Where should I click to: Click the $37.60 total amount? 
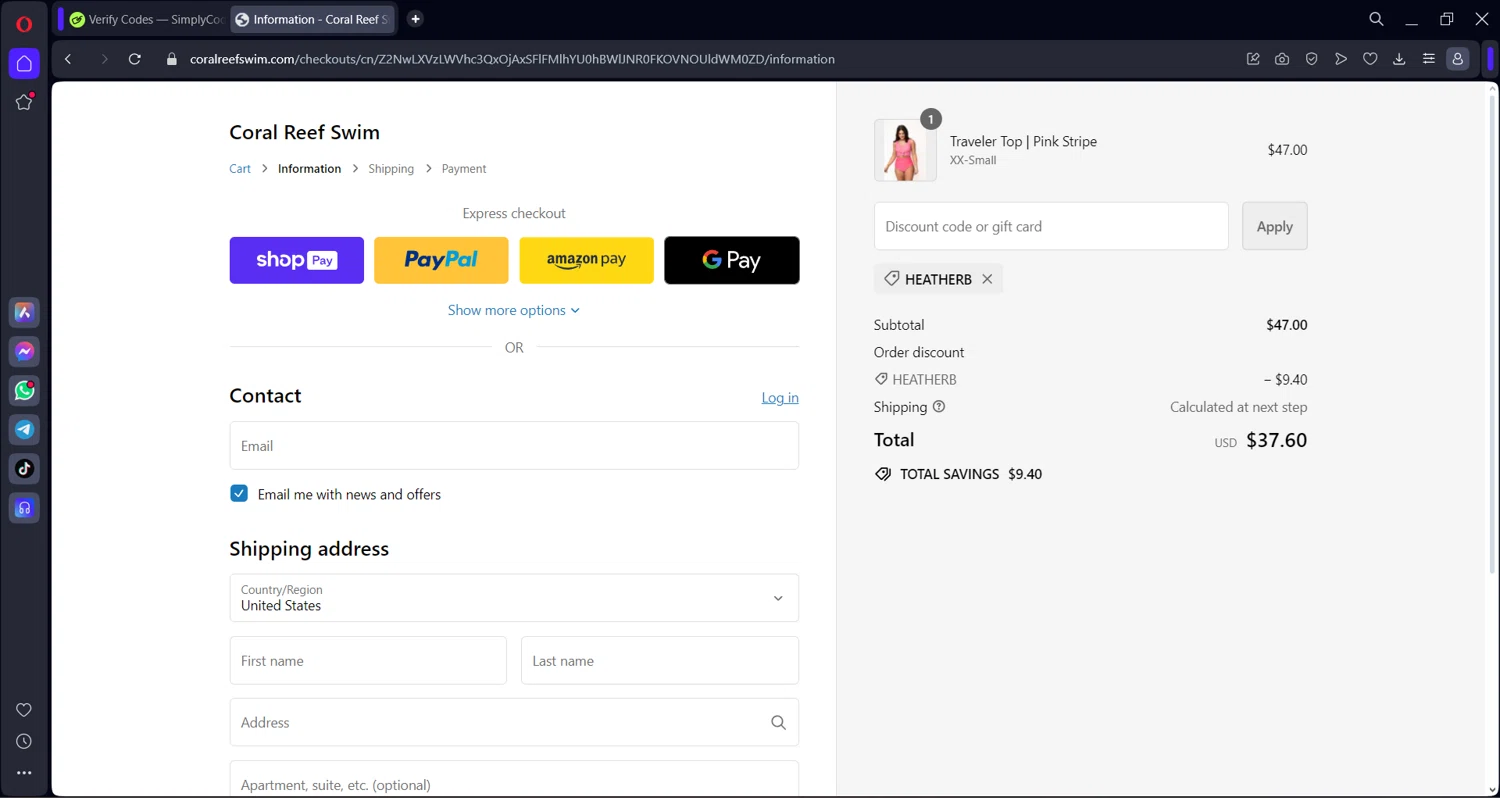1277,440
